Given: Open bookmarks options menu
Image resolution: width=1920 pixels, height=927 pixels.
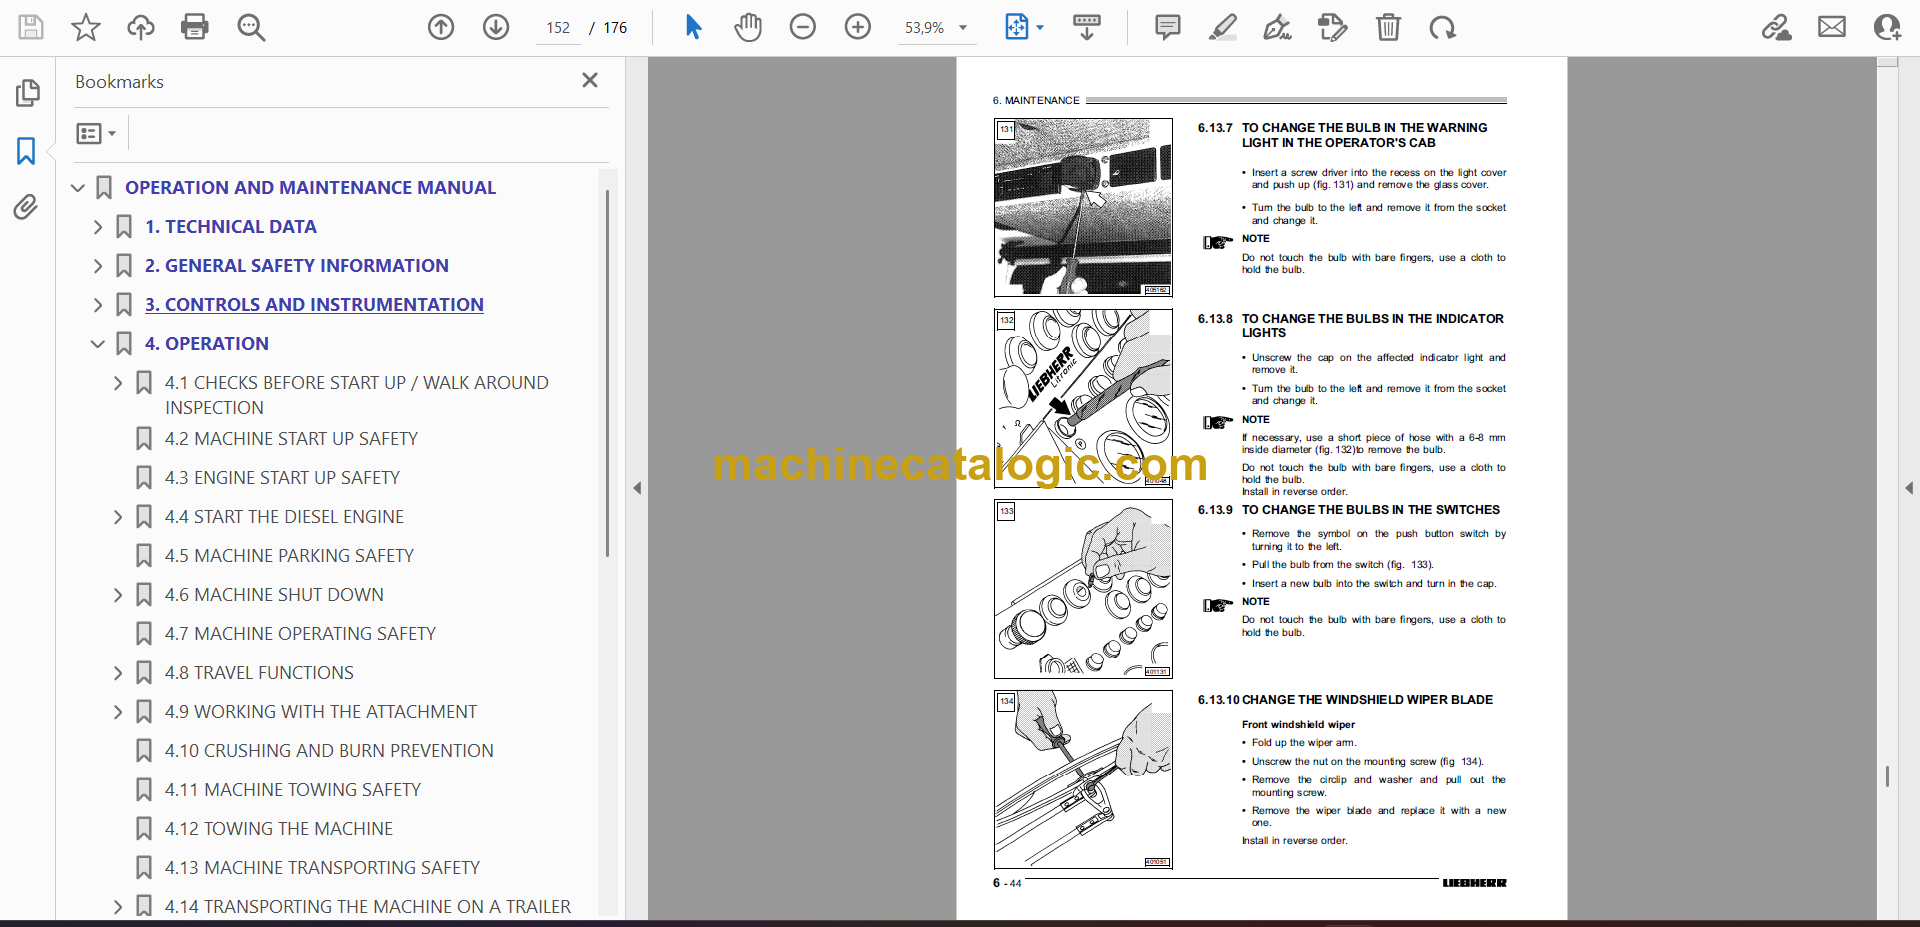Looking at the screenshot, I should tap(97, 133).
